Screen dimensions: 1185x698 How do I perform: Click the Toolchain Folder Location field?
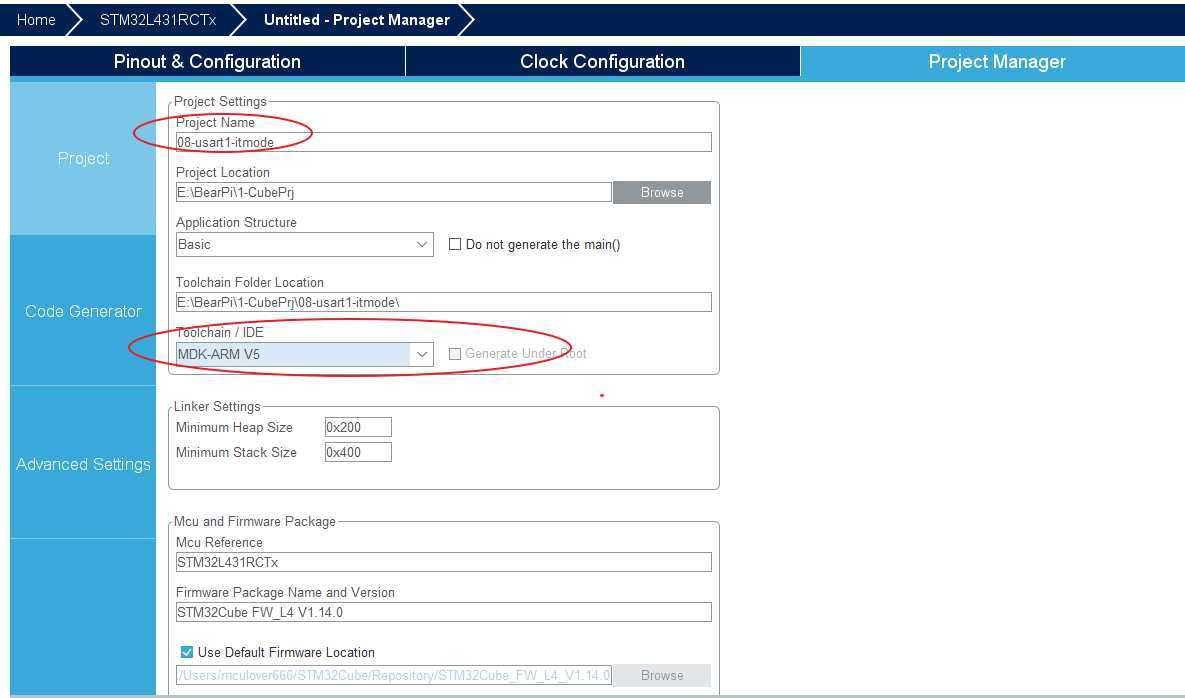(444, 302)
